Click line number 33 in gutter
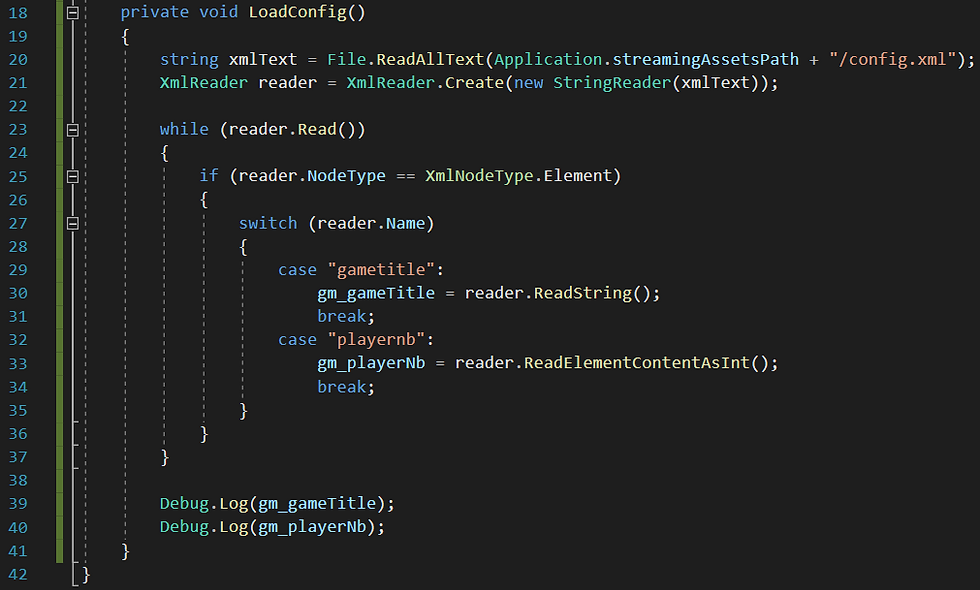980x590 pixels. click(18, 363)
